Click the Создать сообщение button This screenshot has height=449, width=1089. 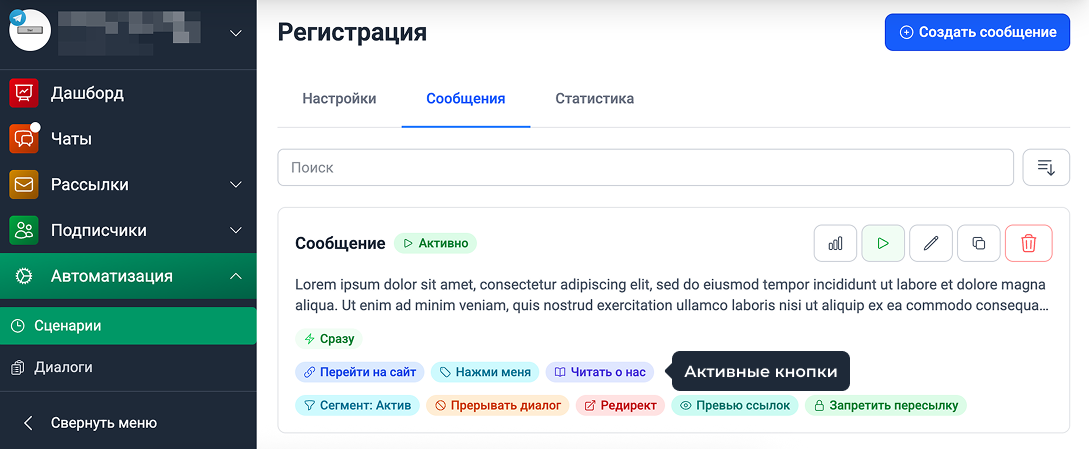(978, 32)
